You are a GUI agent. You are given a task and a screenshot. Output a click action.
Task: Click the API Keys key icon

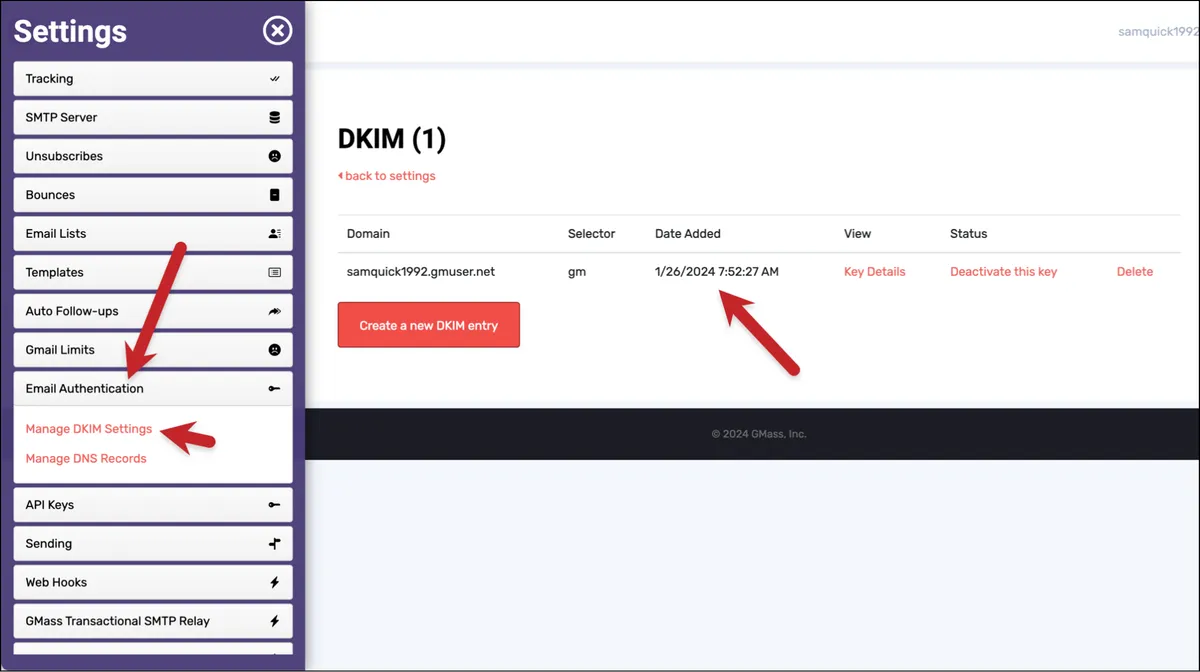pos(275,505)
